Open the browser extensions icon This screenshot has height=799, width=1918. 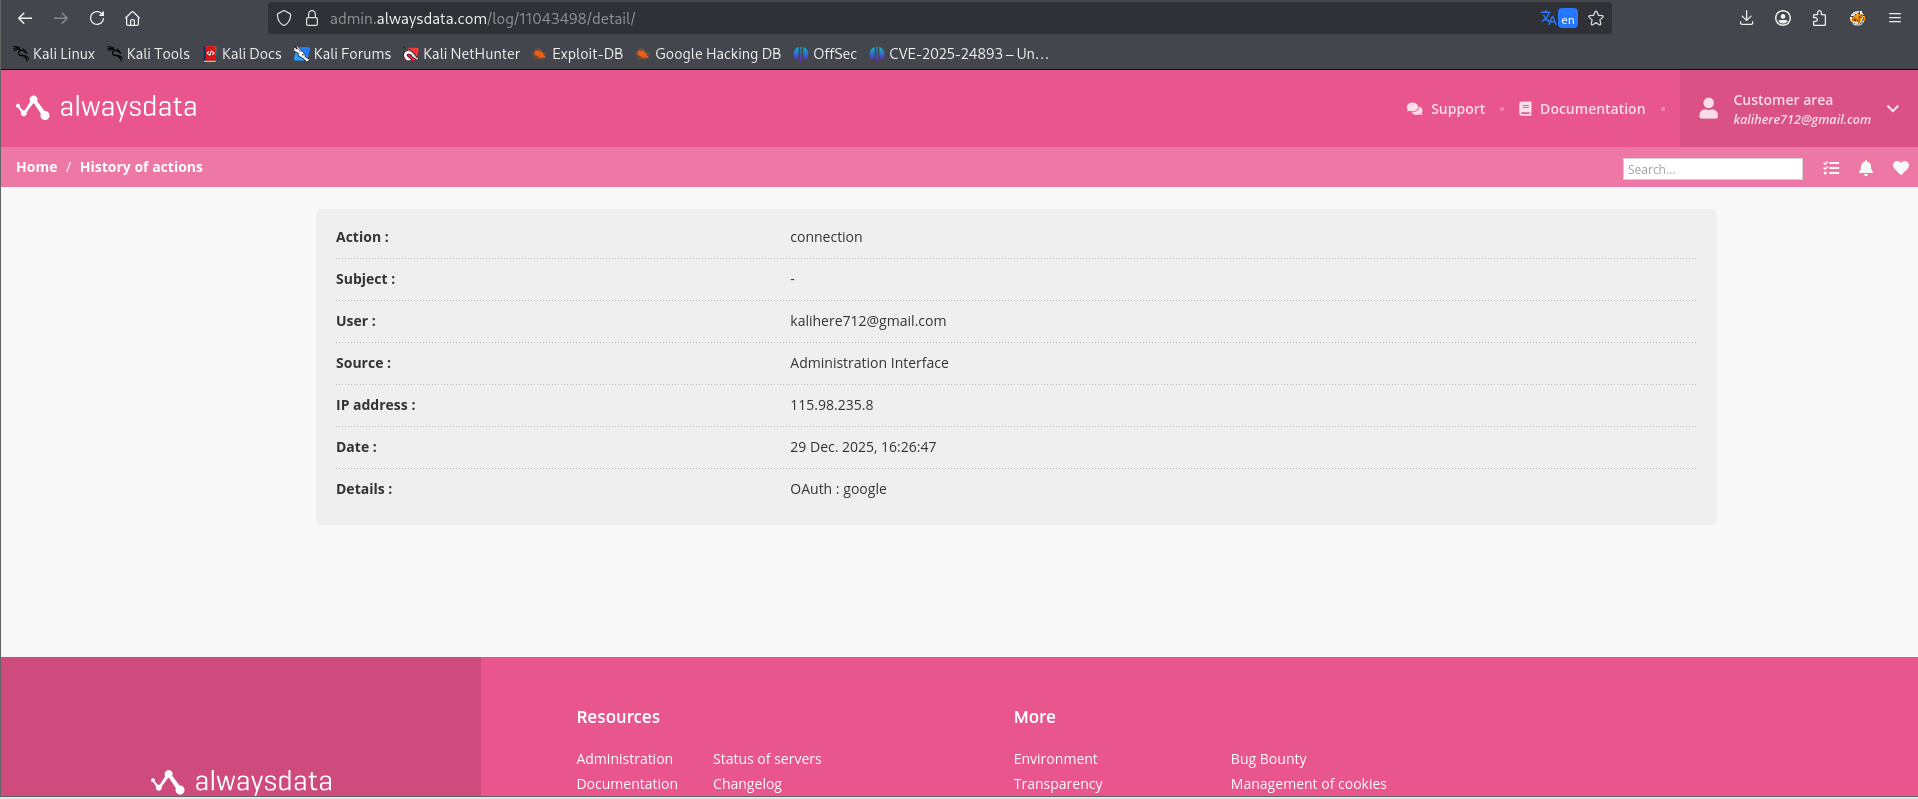click(x=1819, y=18)
